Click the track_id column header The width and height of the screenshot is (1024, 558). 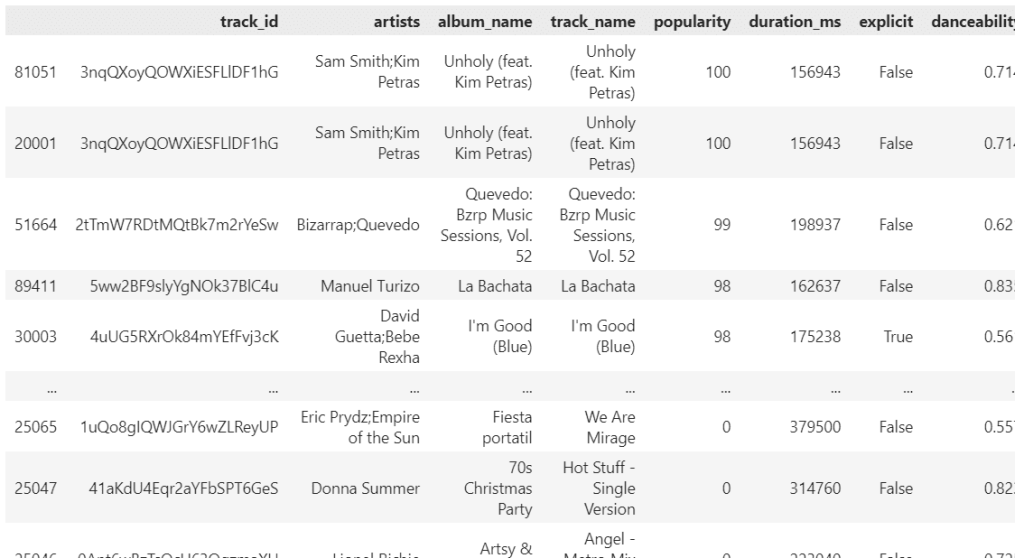(255, 21)
